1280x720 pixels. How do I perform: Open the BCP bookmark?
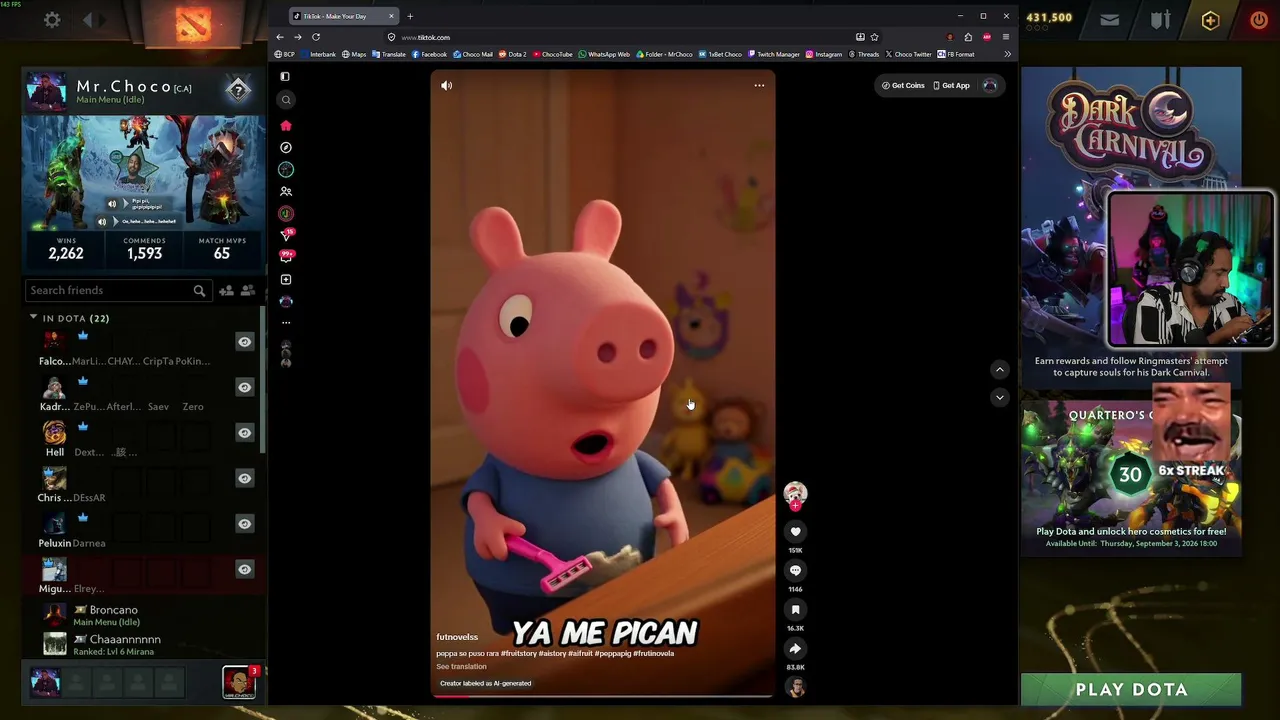click(x=285, y=54)
